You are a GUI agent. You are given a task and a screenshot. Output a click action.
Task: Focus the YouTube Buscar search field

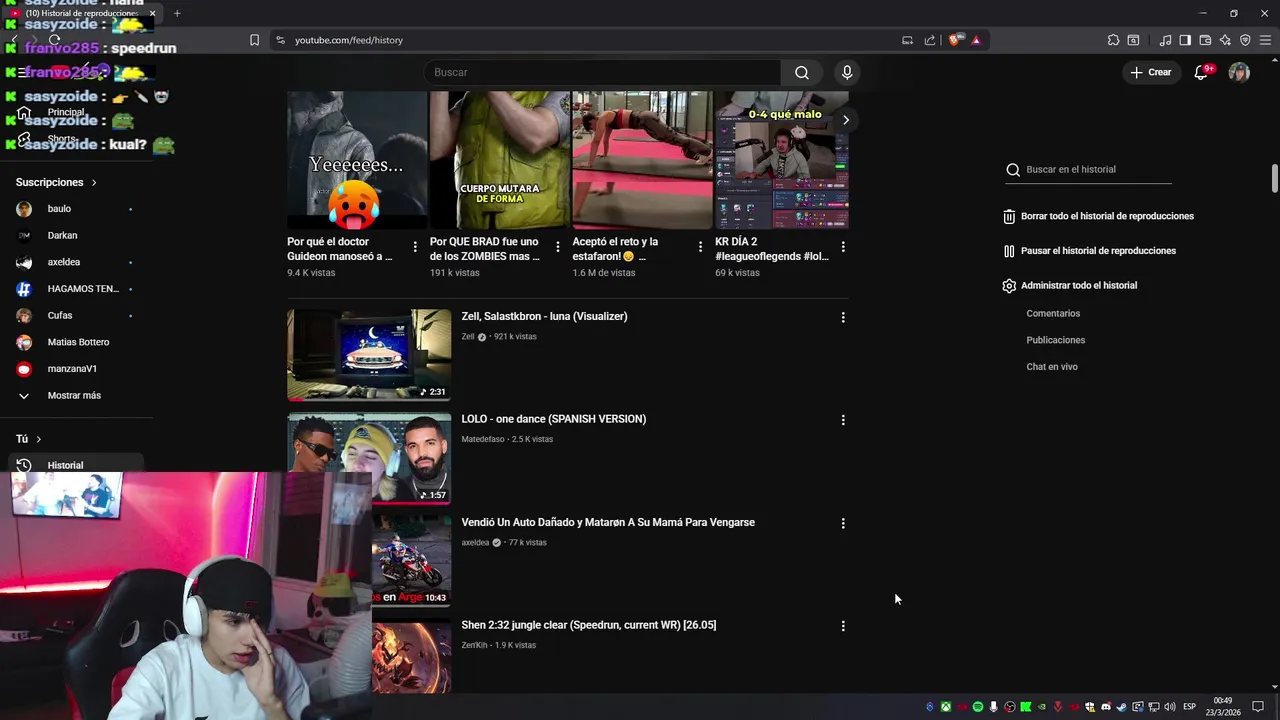click(x=603, y=72)
